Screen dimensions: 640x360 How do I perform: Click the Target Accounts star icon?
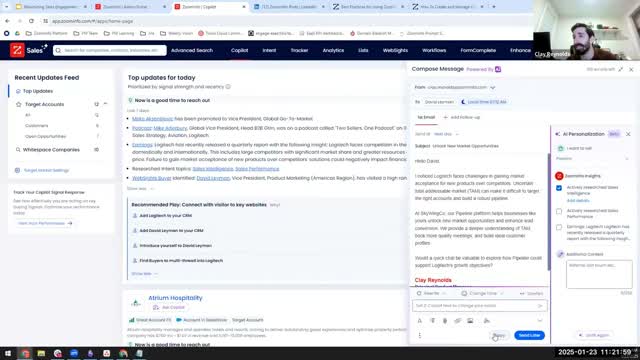point(18,104)
